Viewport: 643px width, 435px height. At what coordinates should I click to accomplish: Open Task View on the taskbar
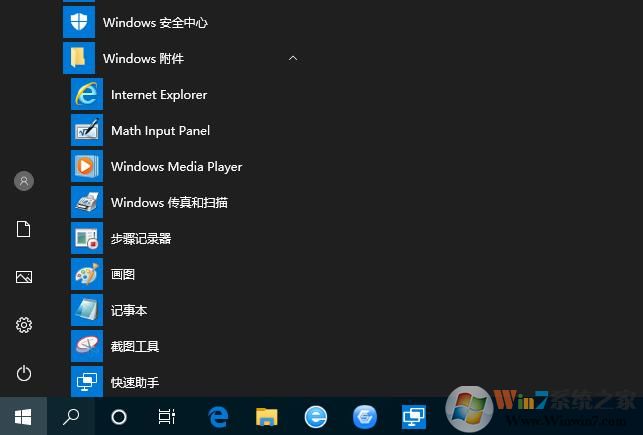[167, 417]
